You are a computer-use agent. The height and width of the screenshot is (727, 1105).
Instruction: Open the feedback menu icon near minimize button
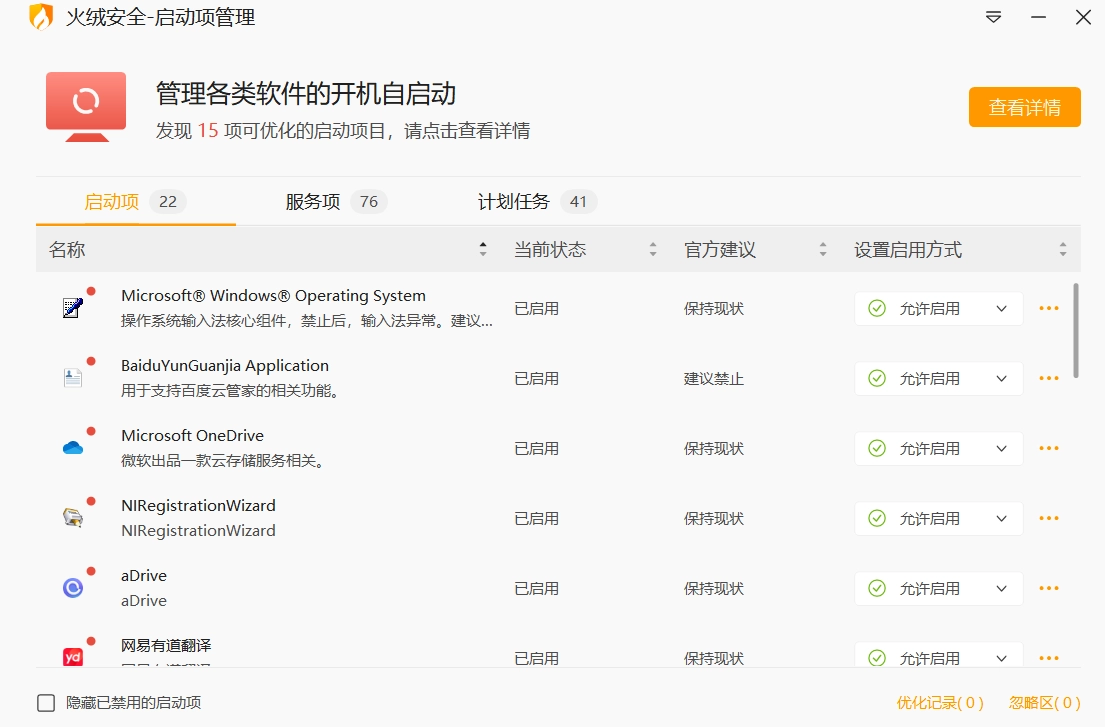(992, 17)
